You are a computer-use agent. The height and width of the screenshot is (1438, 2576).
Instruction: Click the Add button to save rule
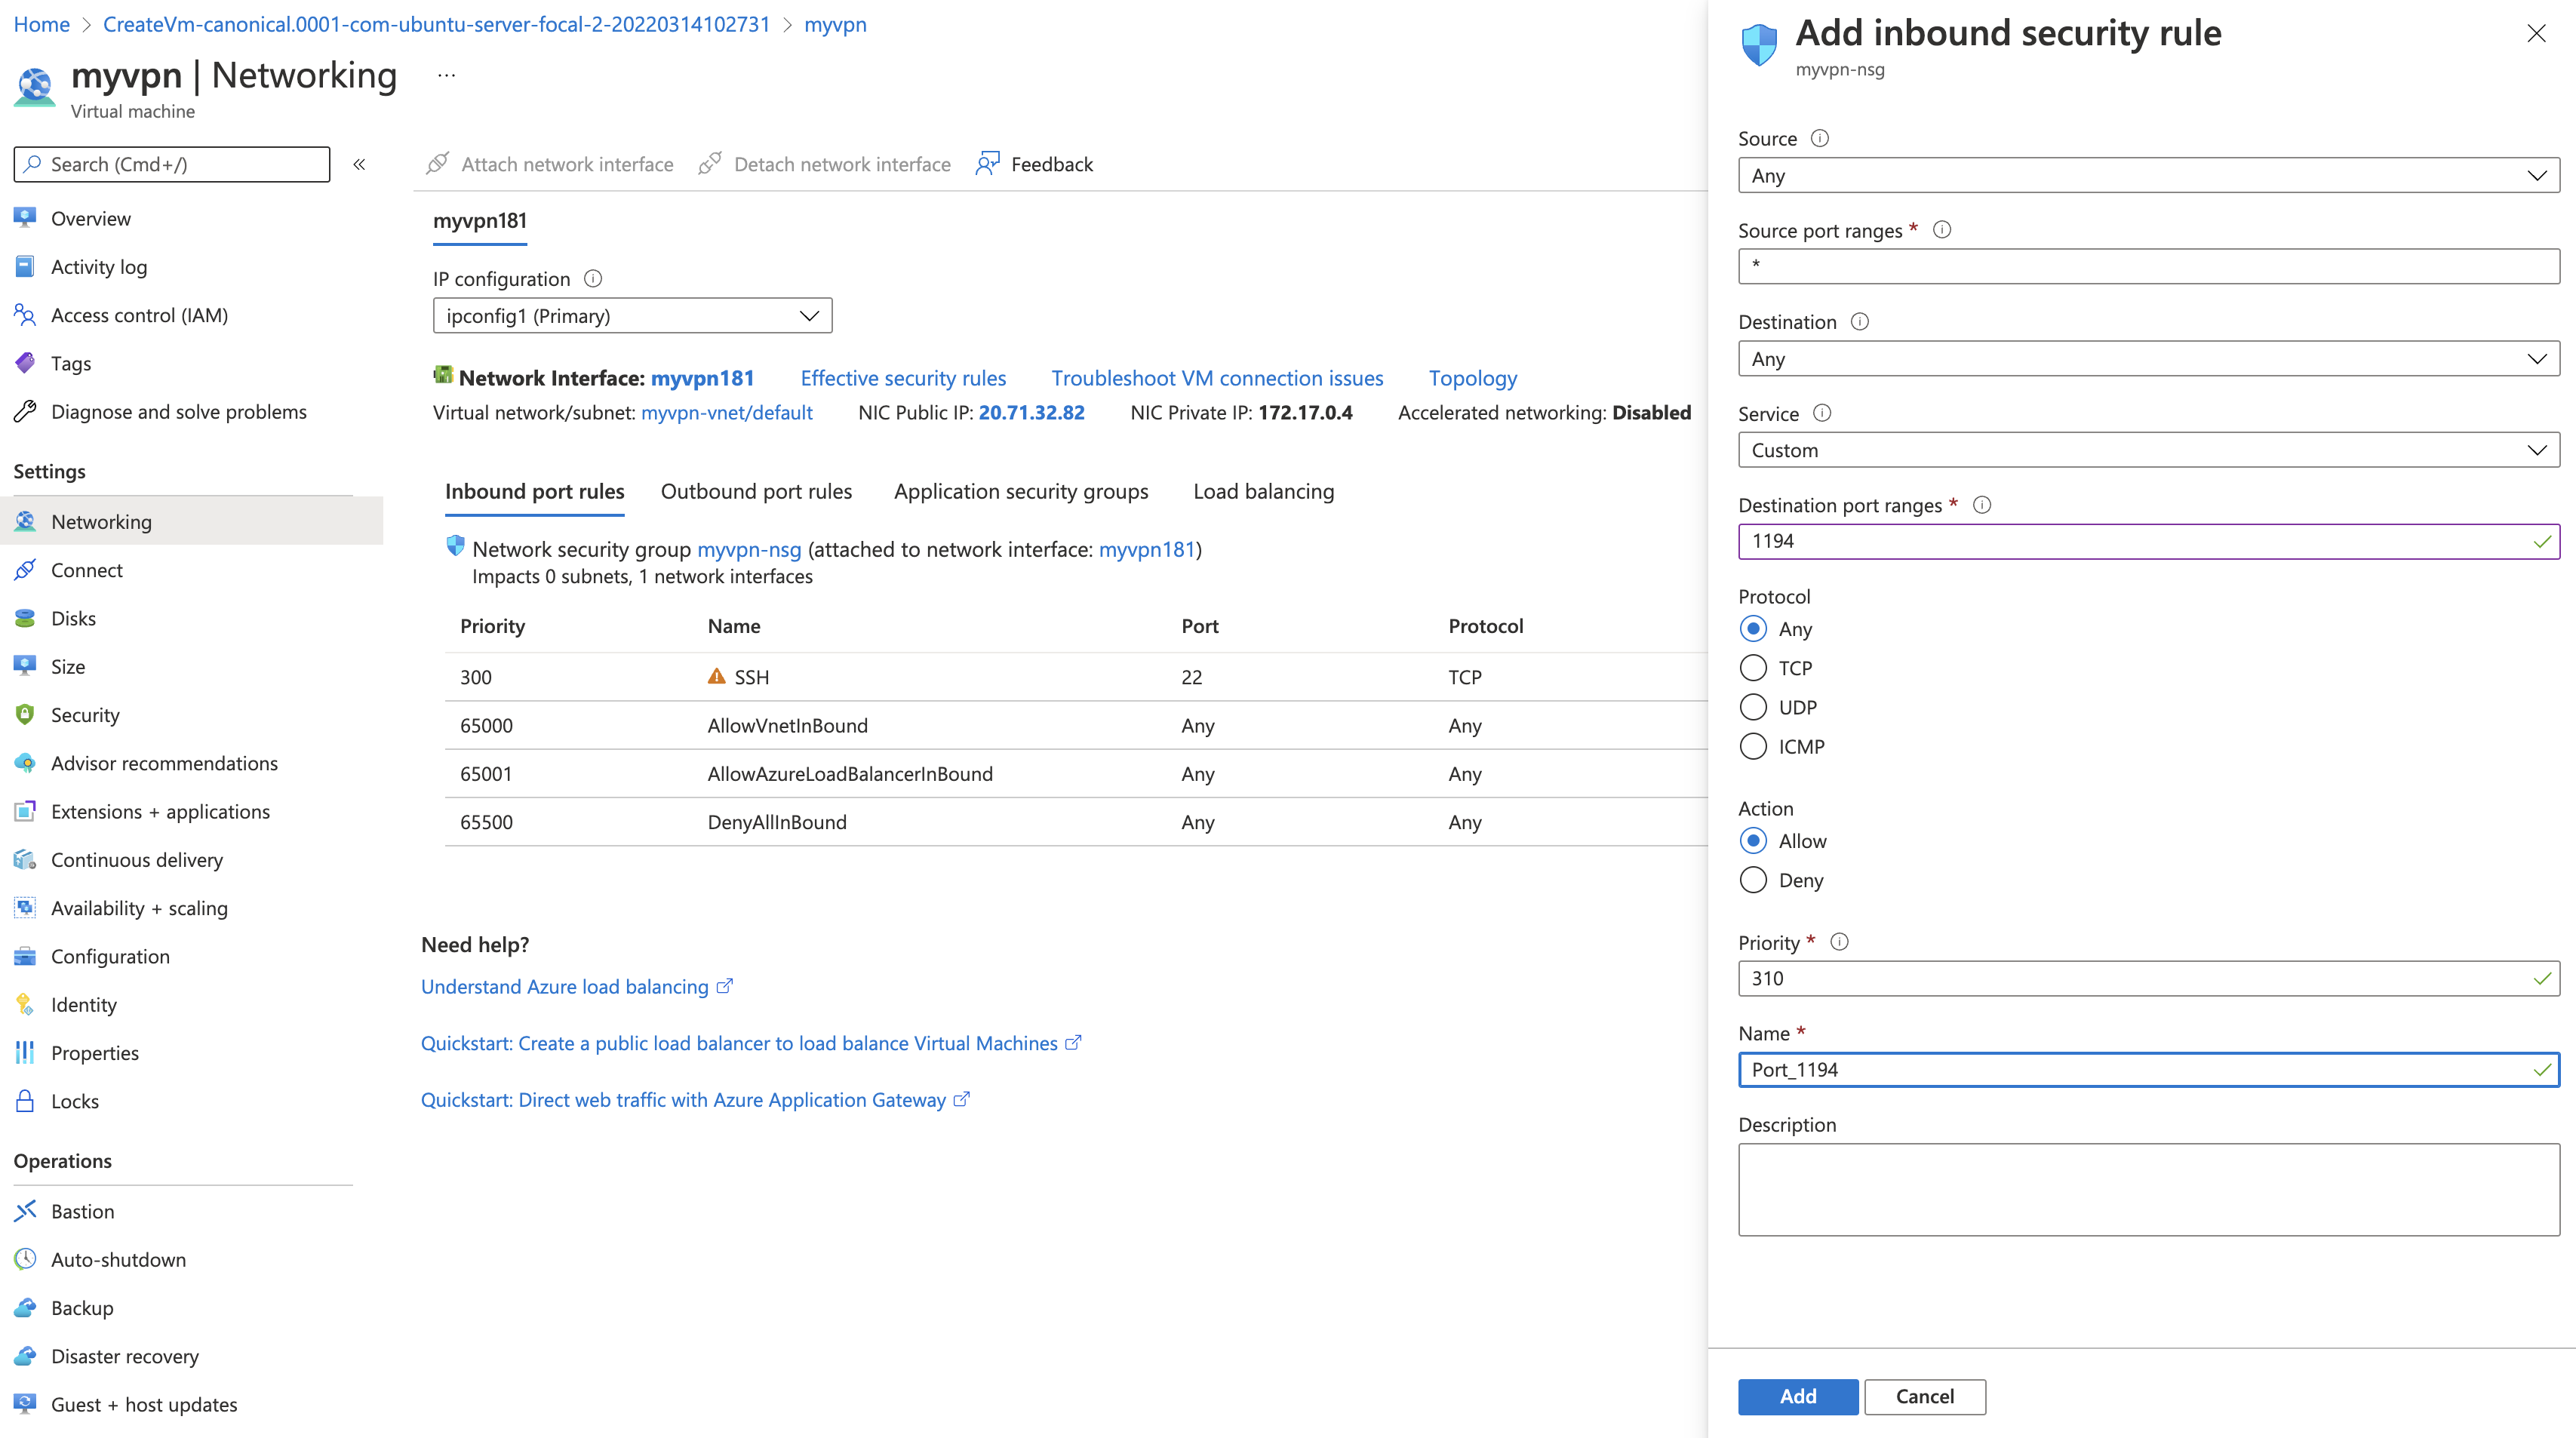click(1797, 1396)
